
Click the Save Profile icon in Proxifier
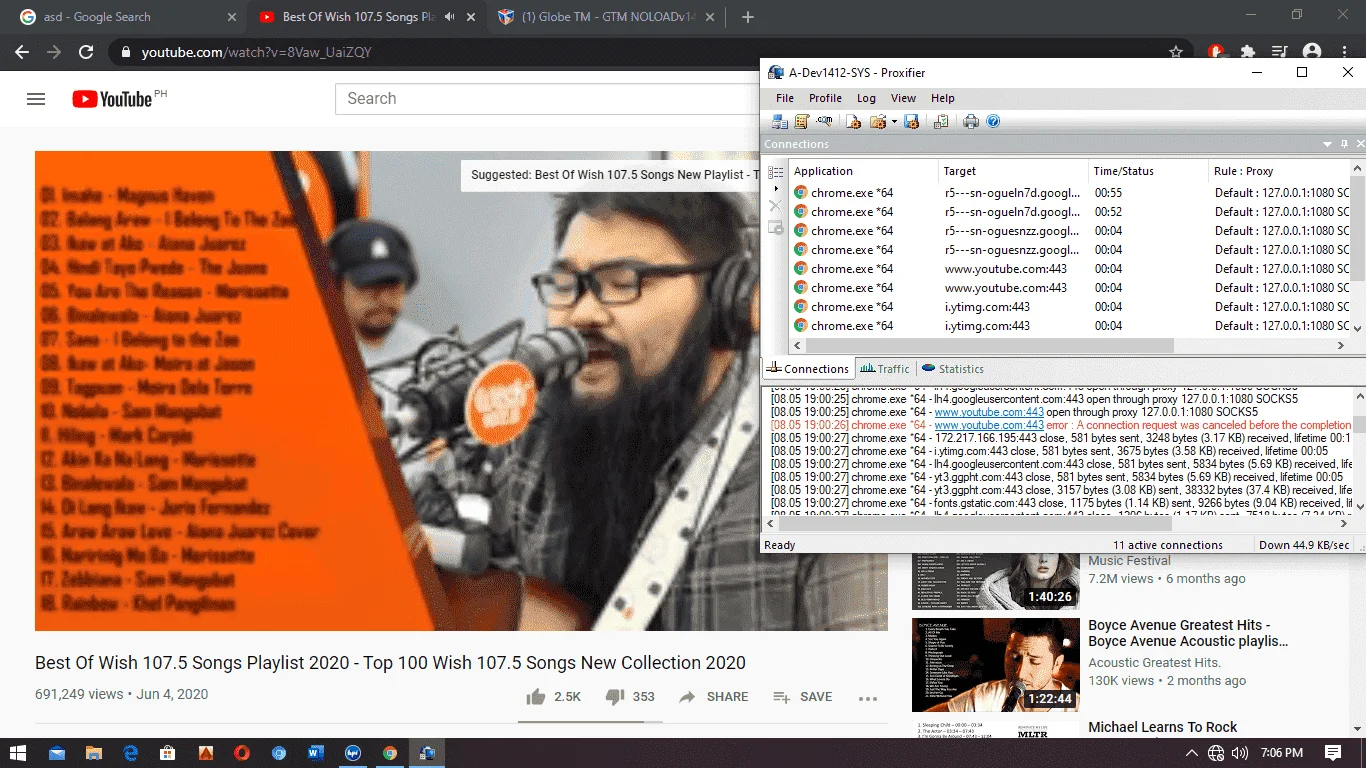[911, 121]
